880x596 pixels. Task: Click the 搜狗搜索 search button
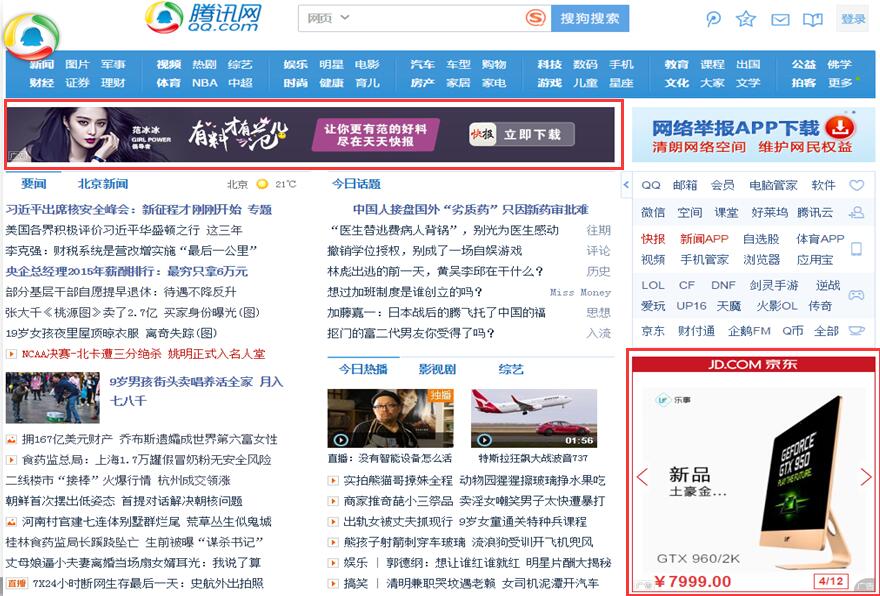[590, 18]
